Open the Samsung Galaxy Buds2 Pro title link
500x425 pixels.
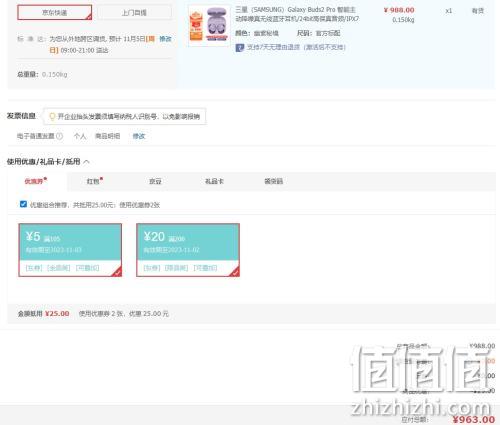(x=297, y=14)
